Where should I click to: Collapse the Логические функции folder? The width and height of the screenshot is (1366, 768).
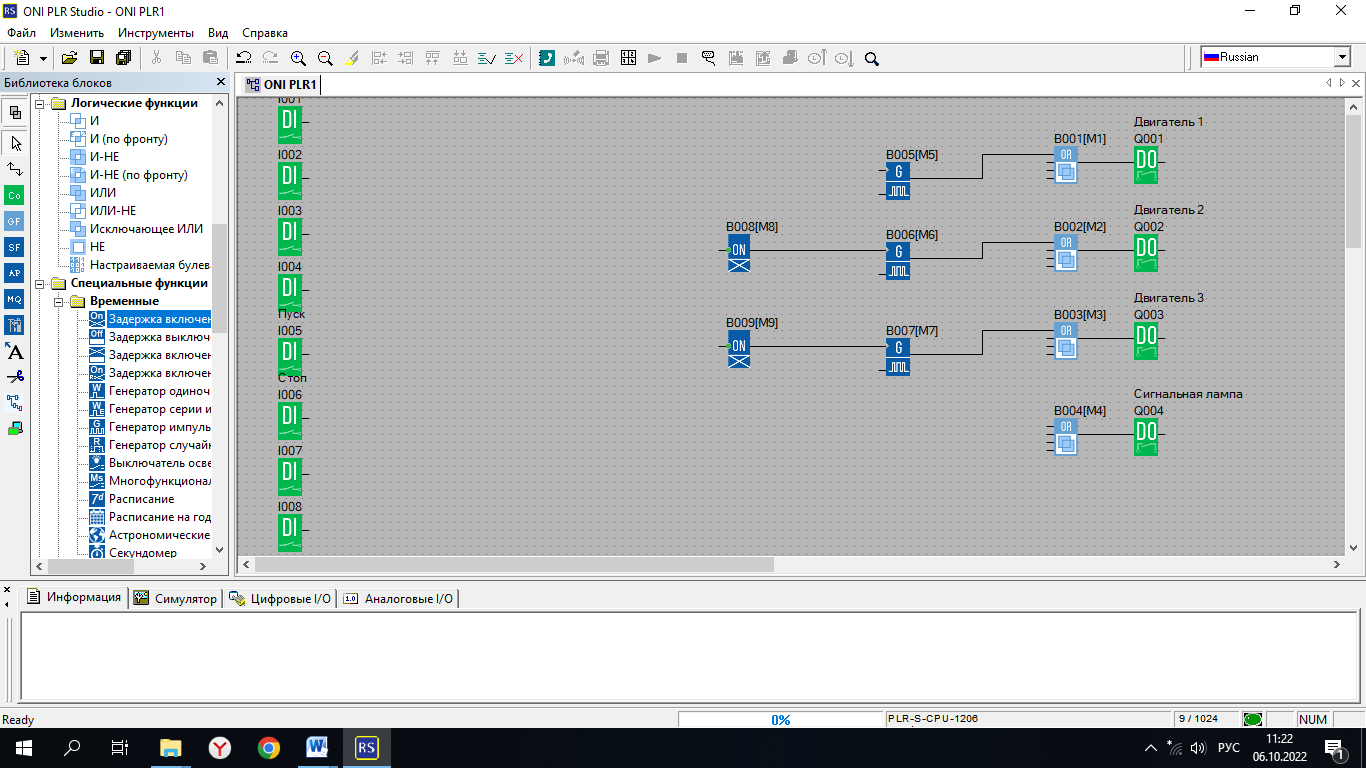click(41, 103)
